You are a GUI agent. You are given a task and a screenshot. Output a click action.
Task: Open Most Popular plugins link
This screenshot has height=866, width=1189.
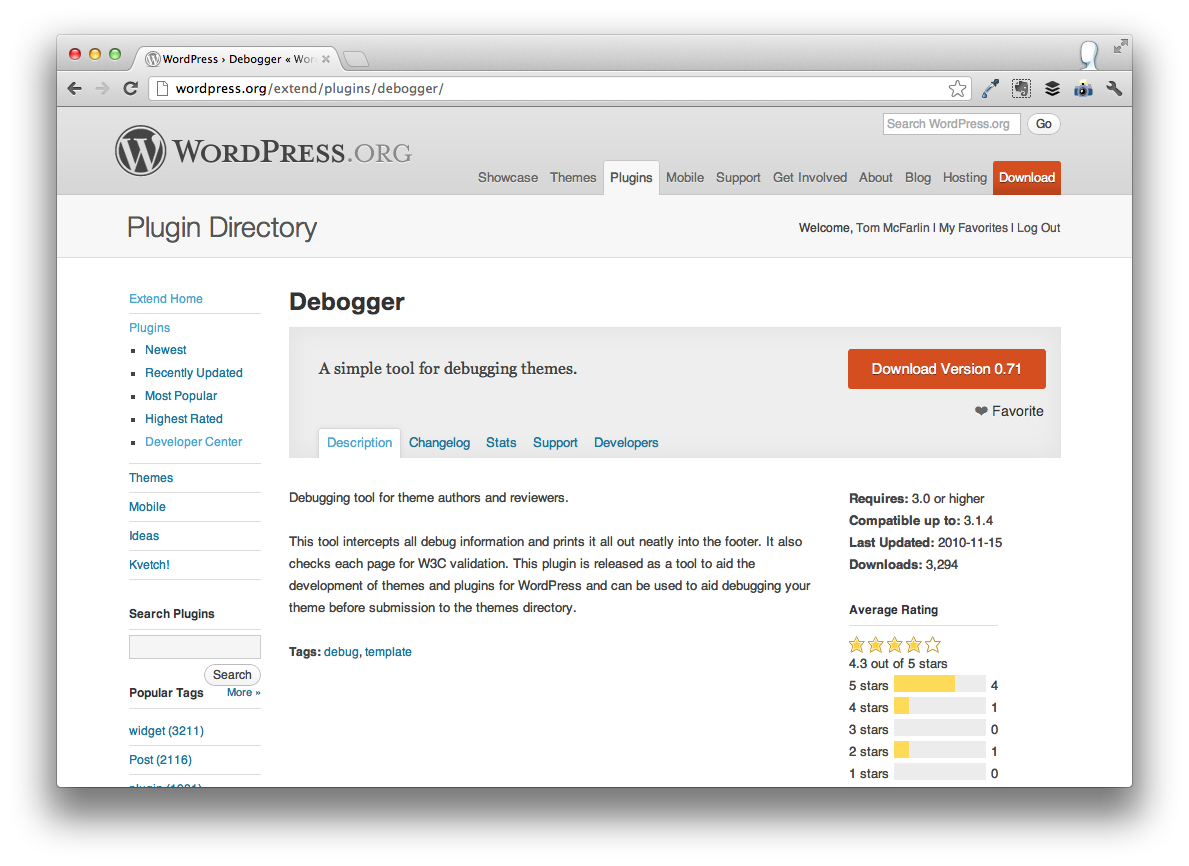coord(180,396)
